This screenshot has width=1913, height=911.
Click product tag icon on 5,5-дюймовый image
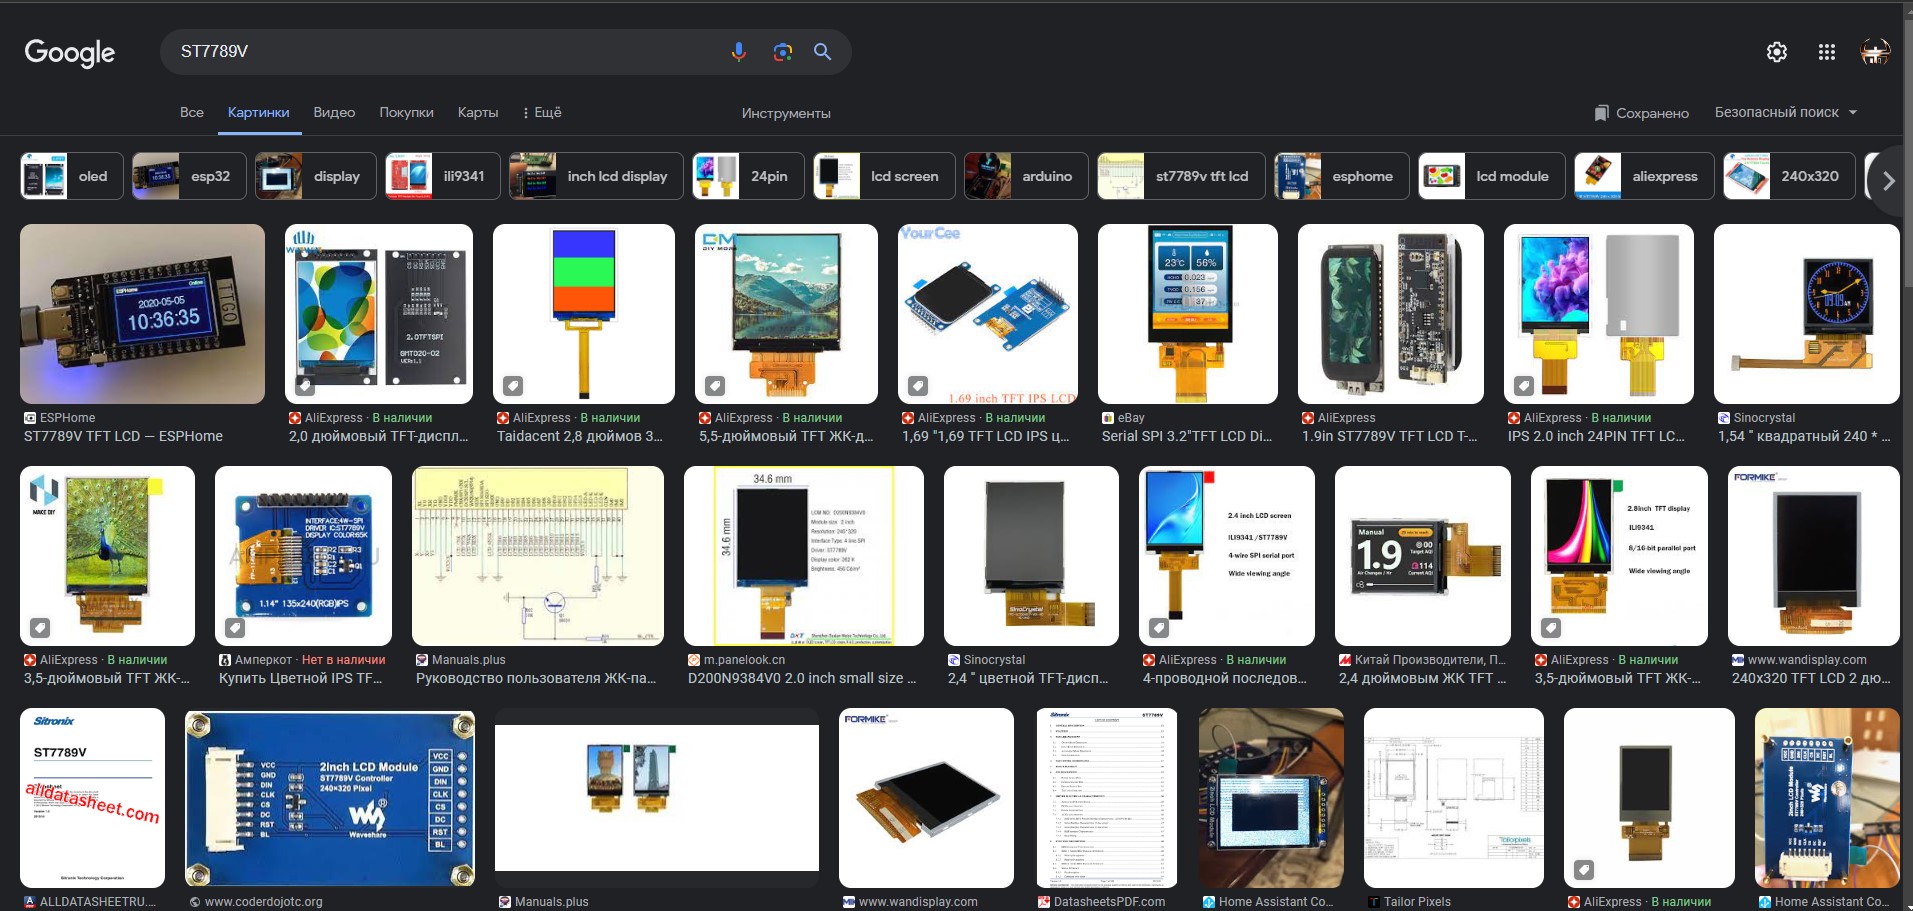[x=714, y=385]
